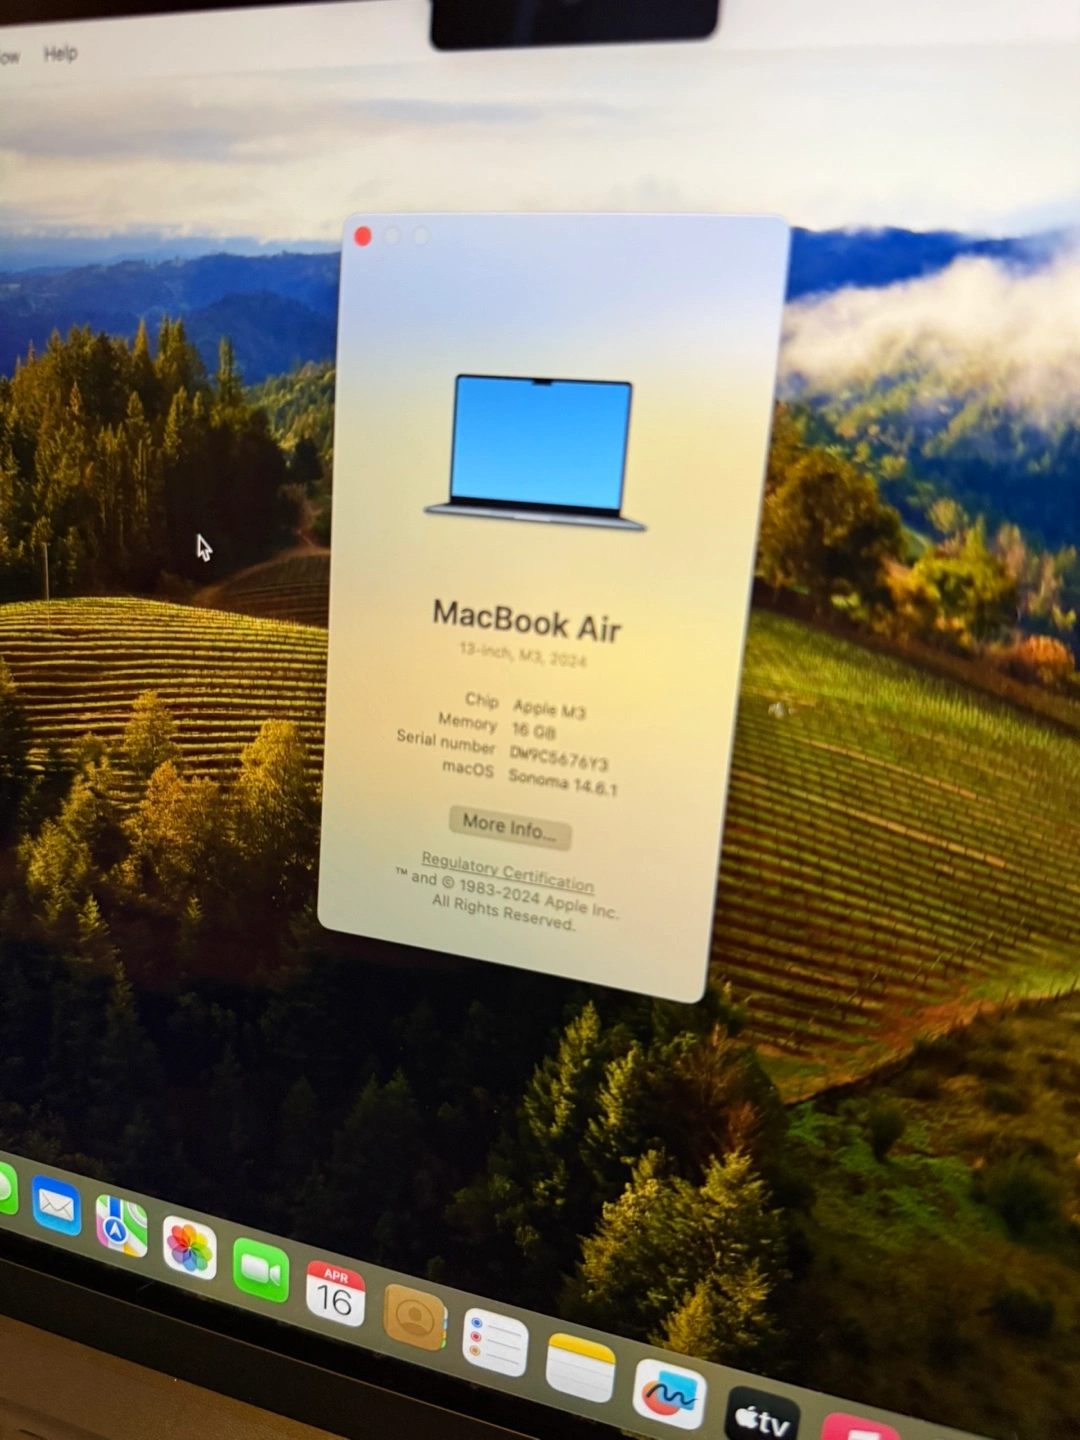
Task: Open the Apple TV app in the Dock
Action: point(762,1416)
